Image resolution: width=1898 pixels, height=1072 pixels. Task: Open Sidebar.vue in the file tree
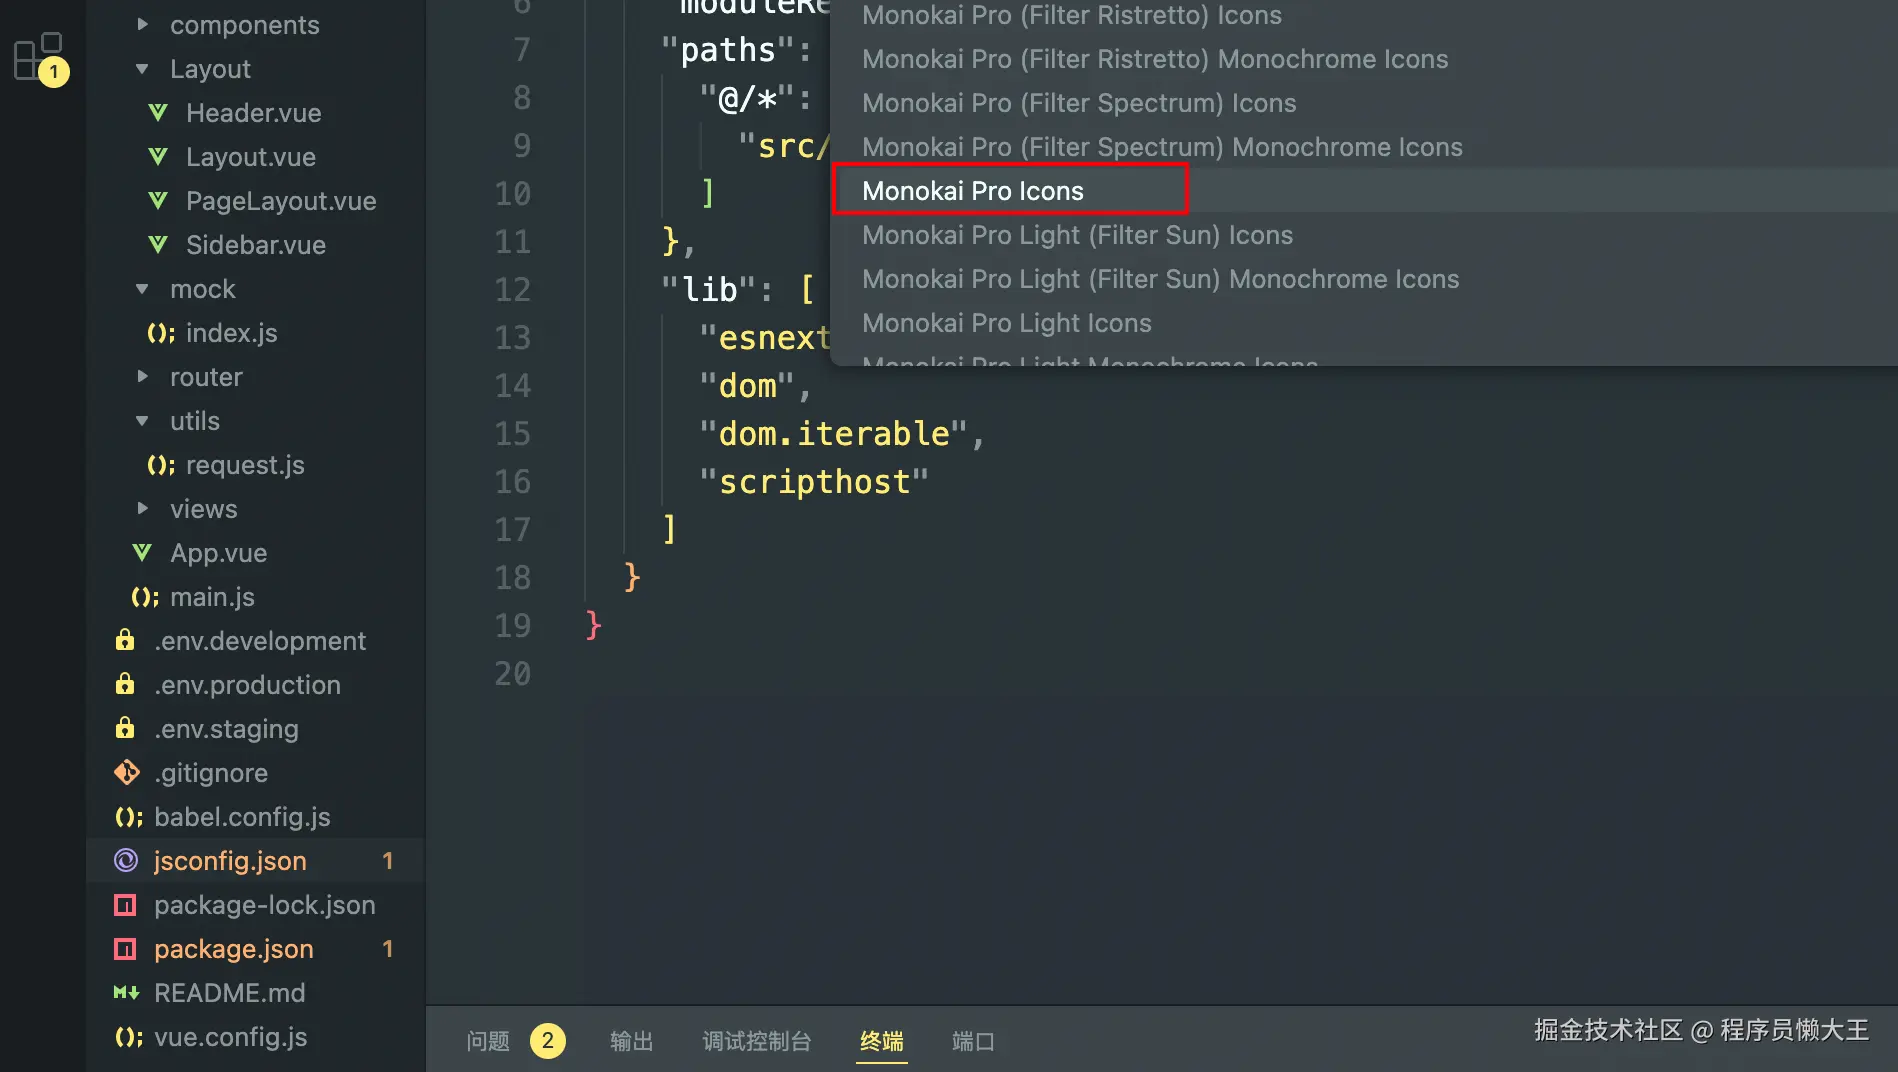255,245
